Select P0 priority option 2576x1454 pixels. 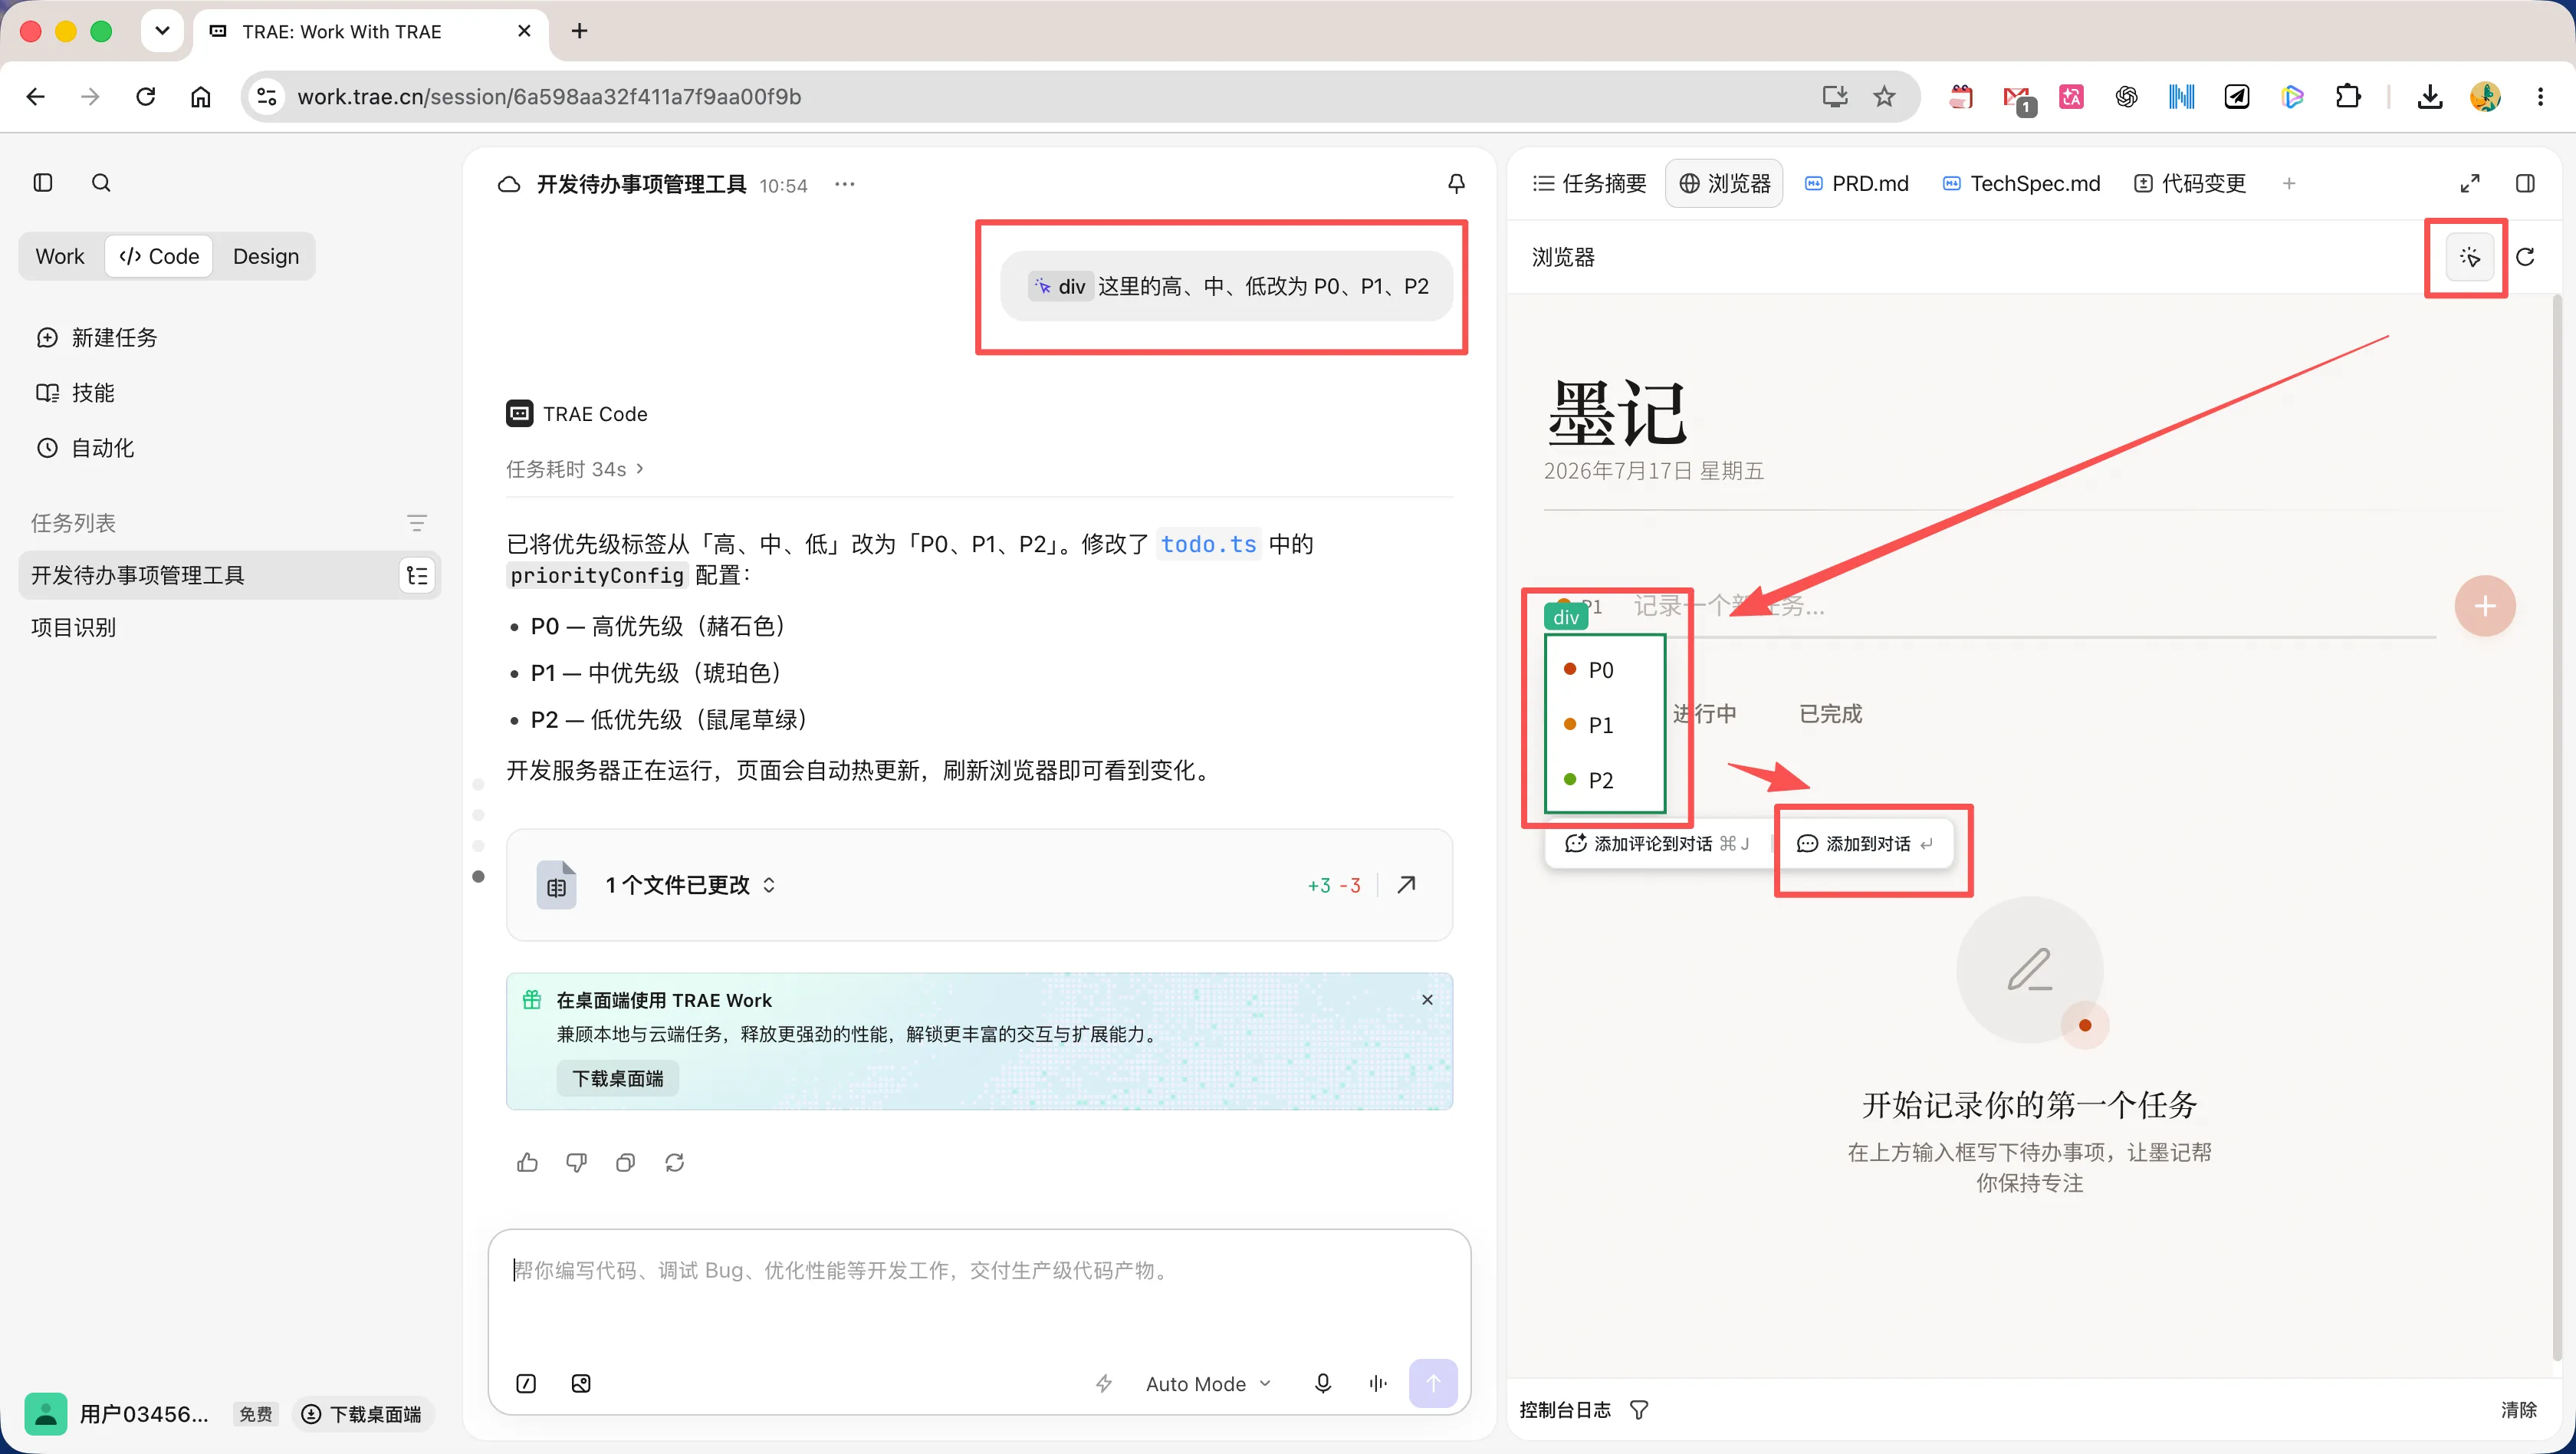point(1603,670)
